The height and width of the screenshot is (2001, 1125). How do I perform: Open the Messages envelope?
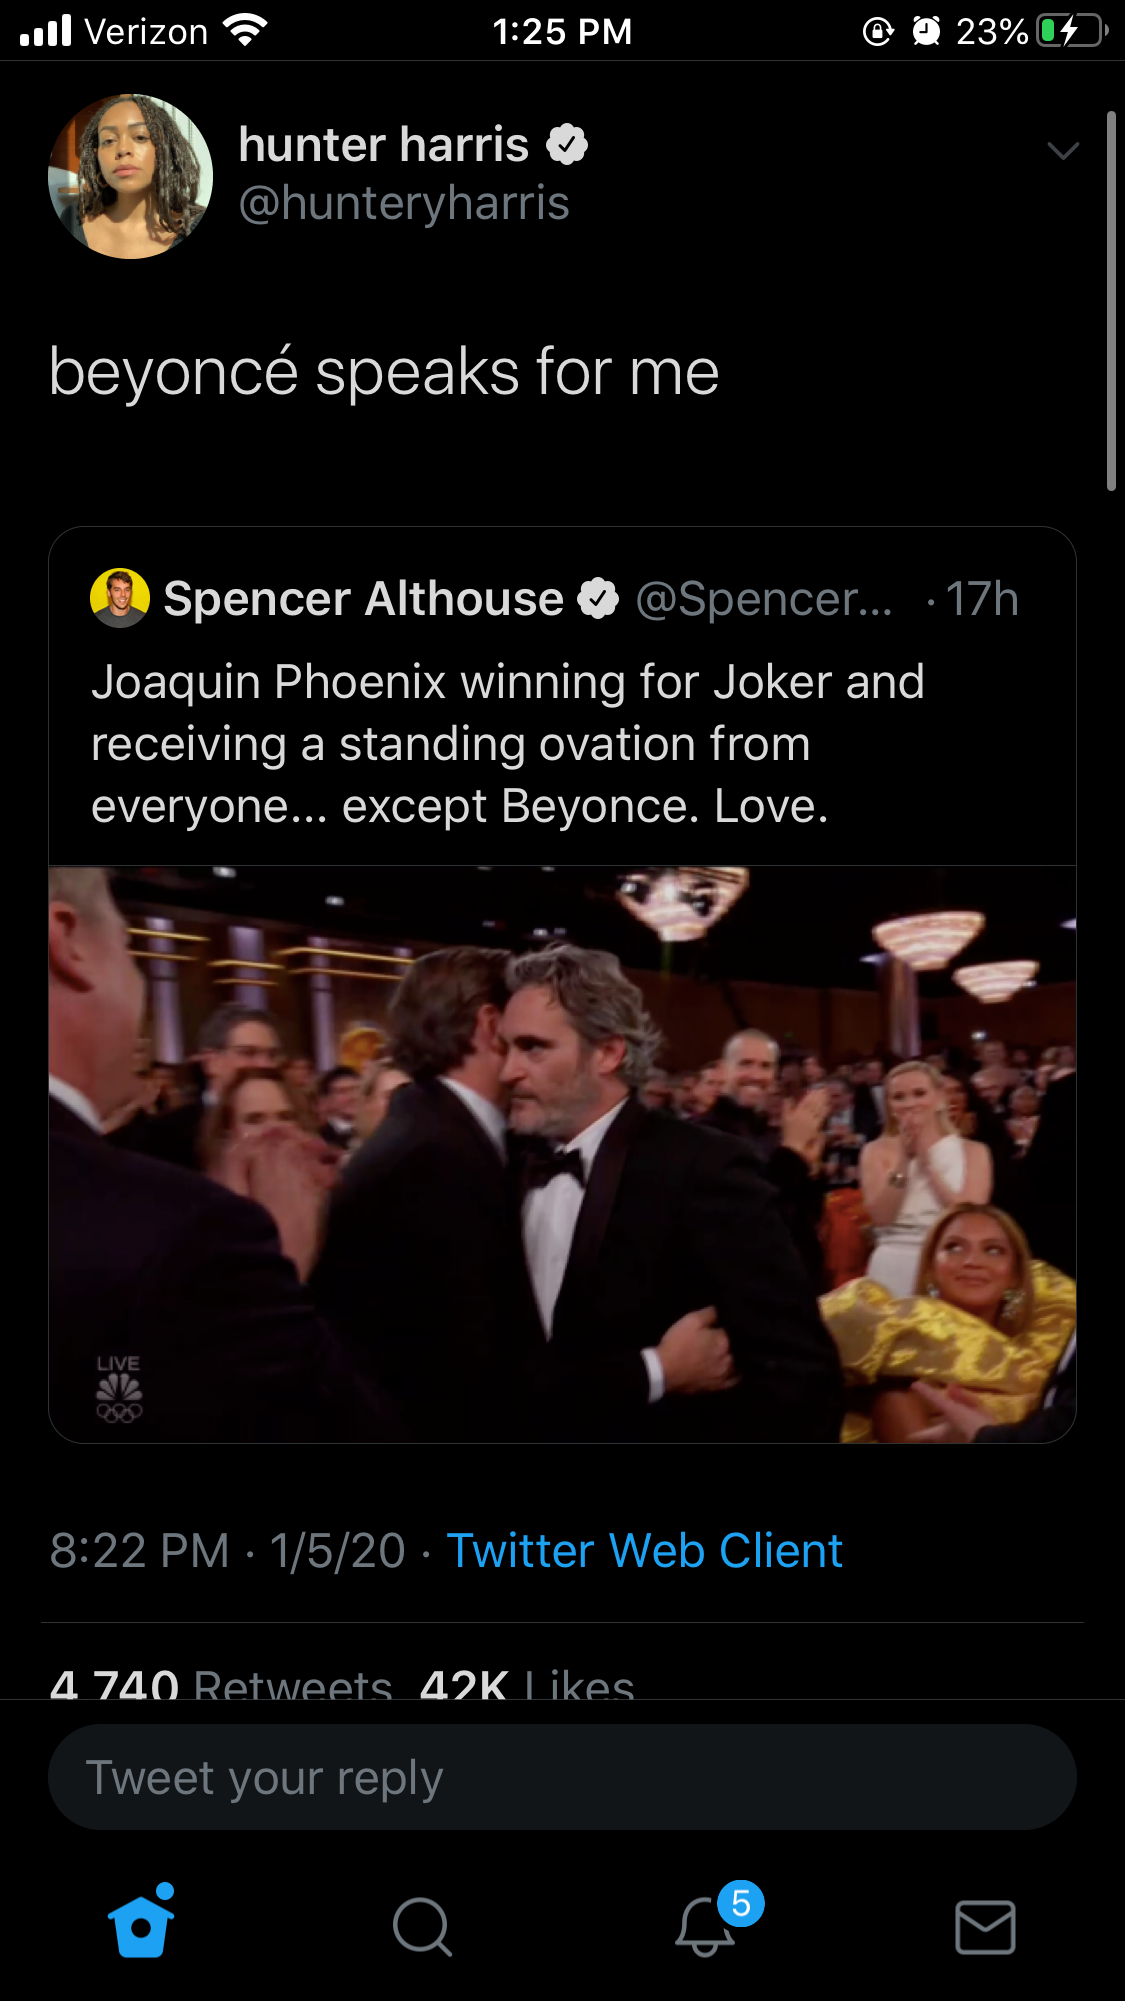[985, 1926]
